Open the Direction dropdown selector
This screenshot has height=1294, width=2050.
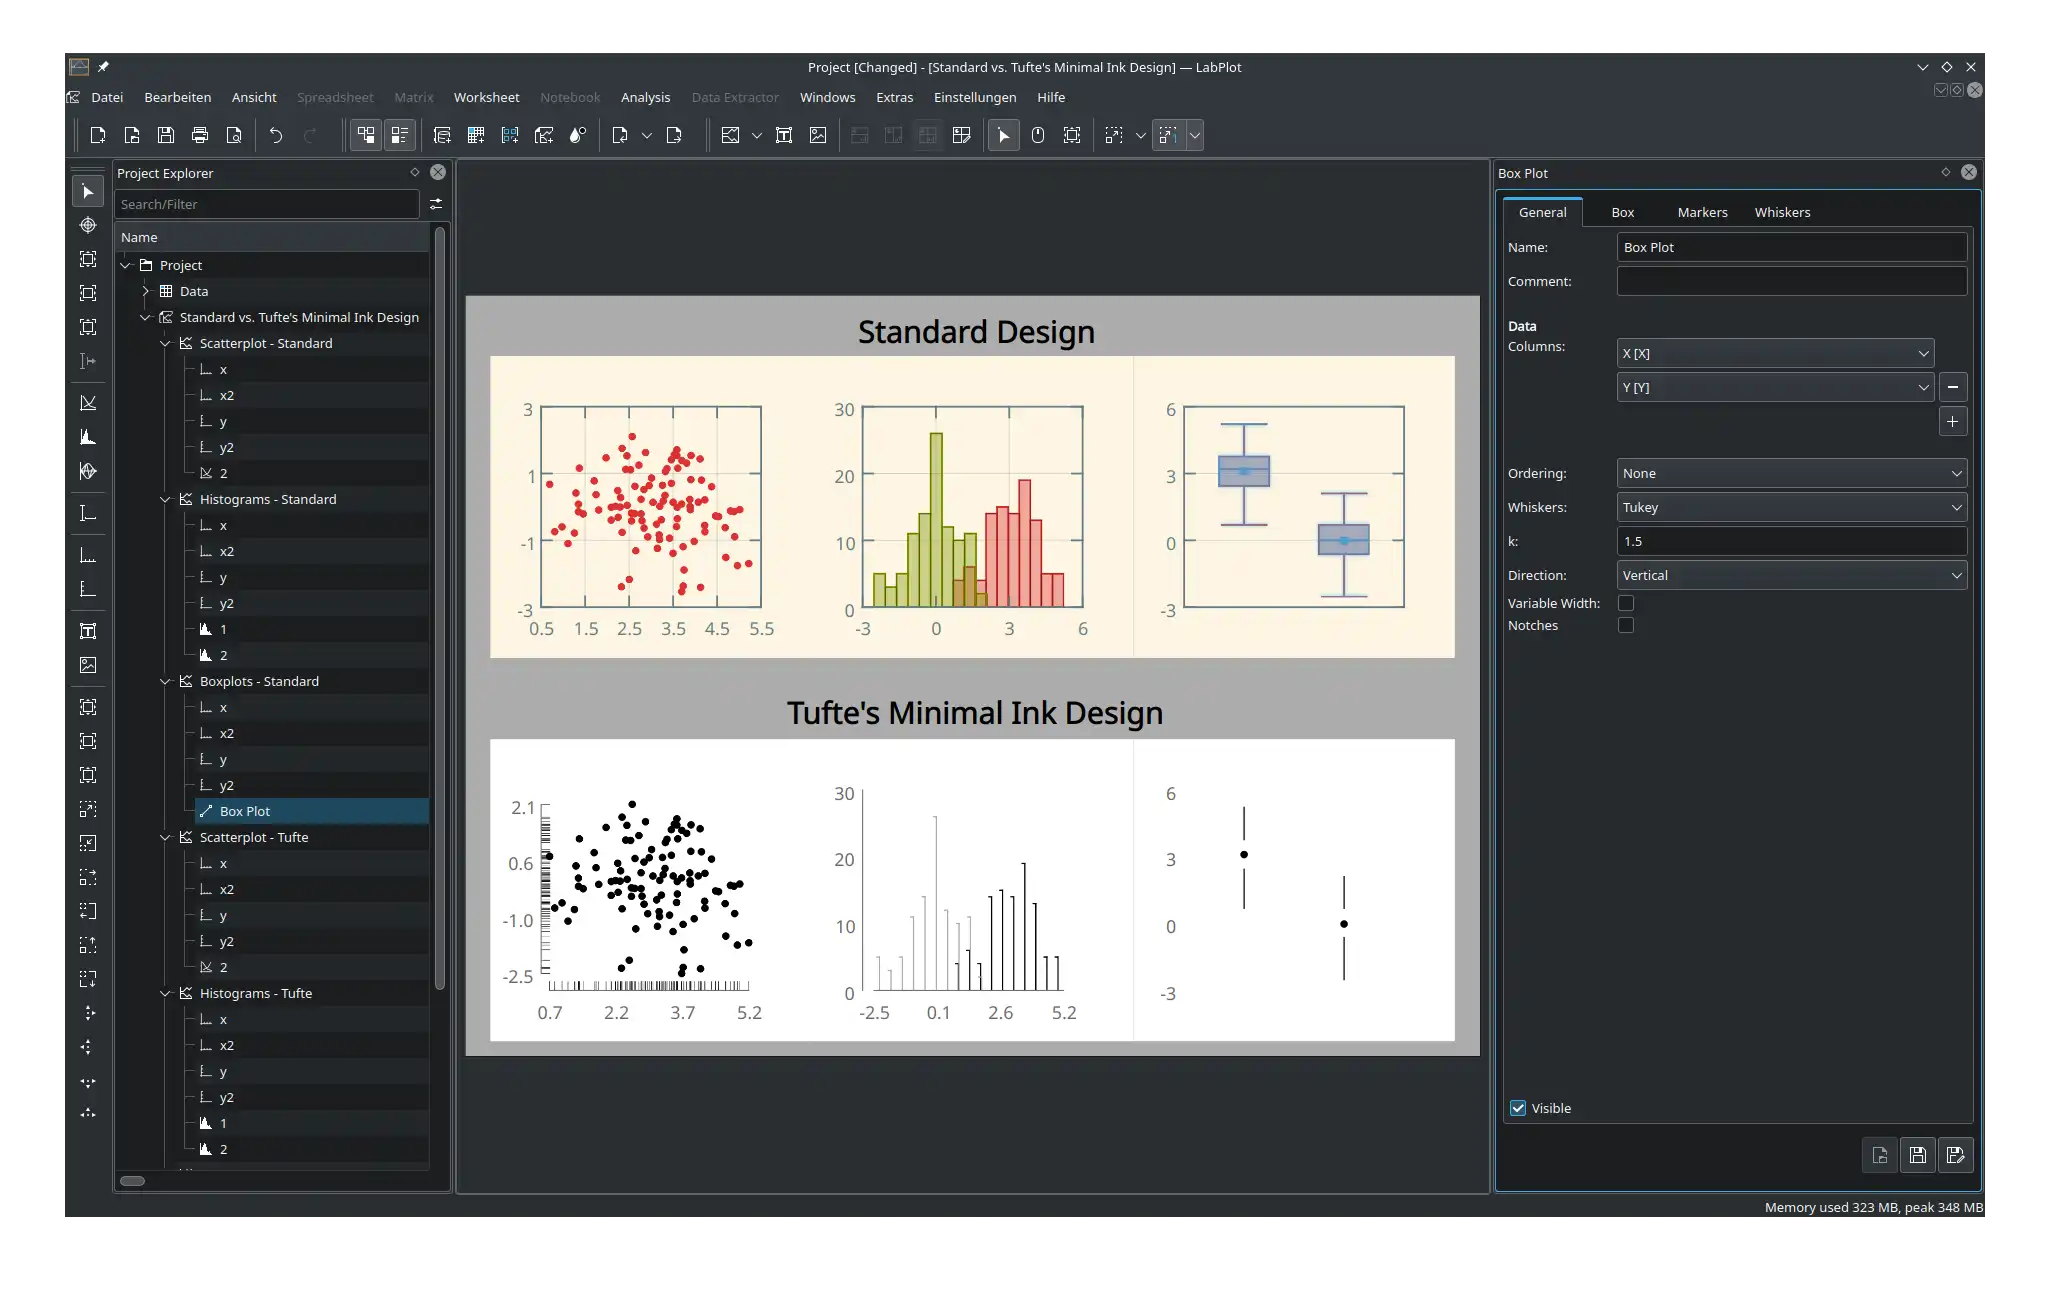(x=1789, y=574)
